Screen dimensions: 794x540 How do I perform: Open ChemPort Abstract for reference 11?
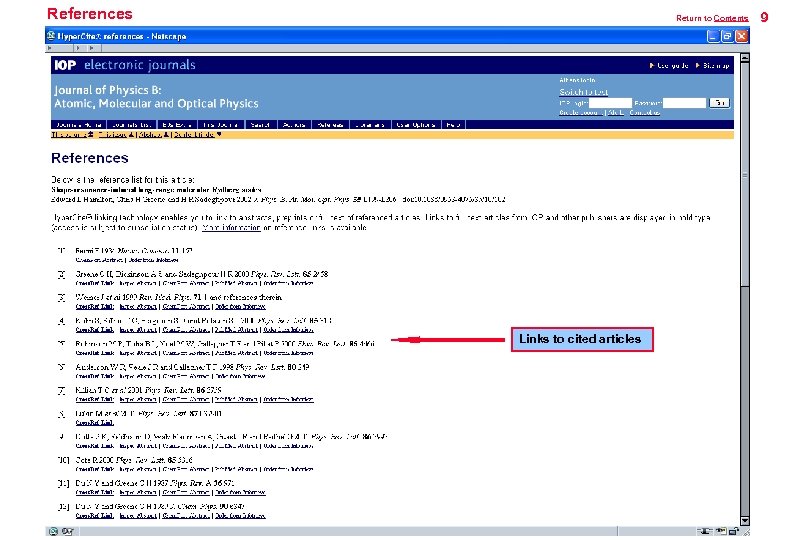tap(186, 492)
